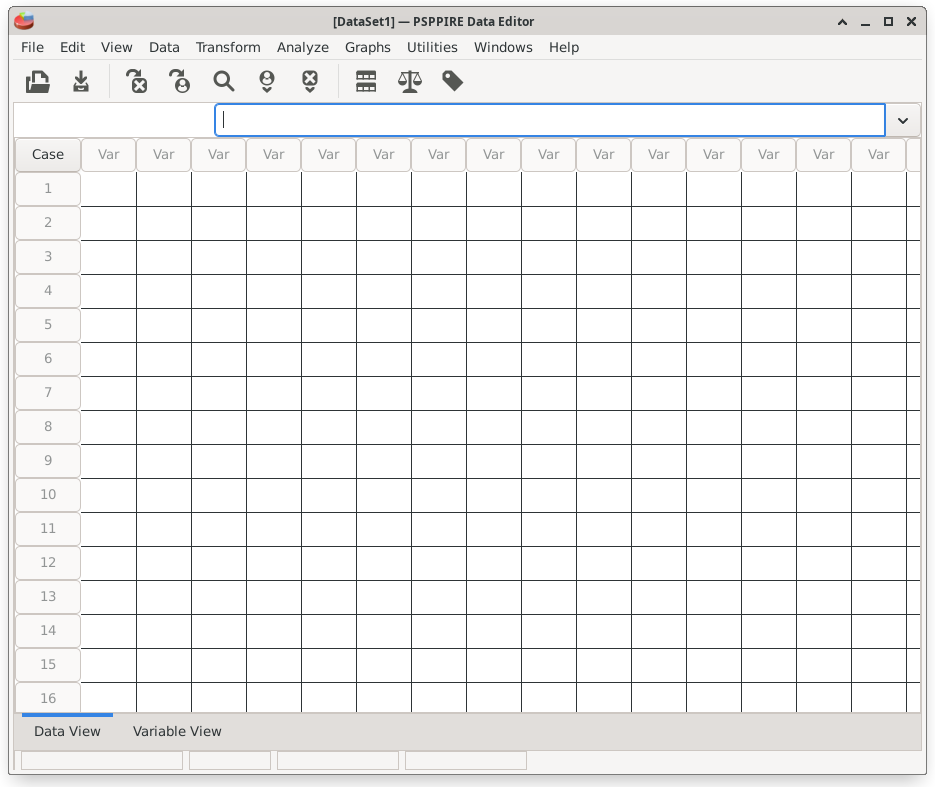This screenshot has height=787, width=935.
Task: Click the Find magnifying glass icon
Action: pyautogui.click(x=223, y=82)
